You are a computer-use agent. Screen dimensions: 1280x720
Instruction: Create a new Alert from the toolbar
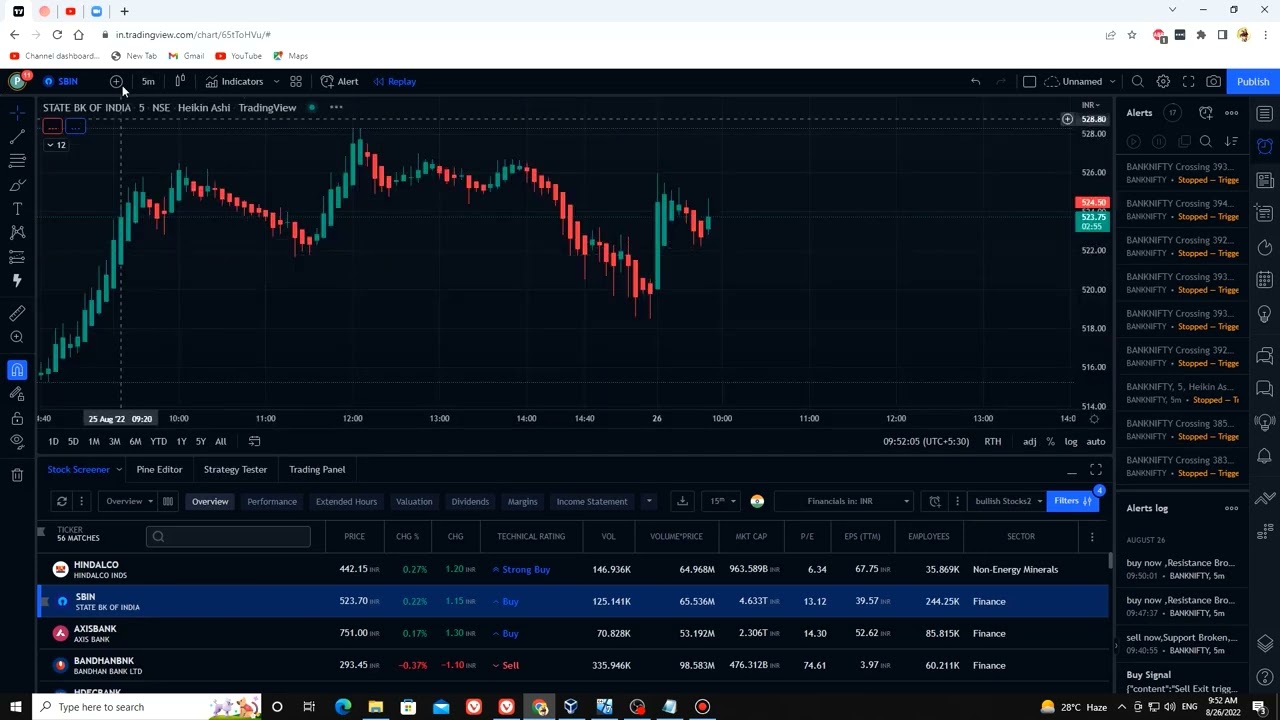pyautogui.click(x=339, y=81)
